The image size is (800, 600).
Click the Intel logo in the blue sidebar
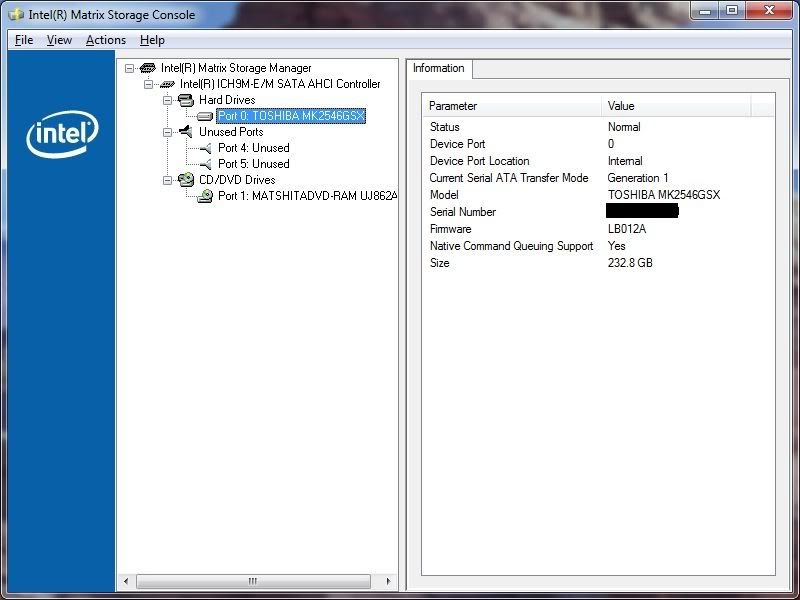(x=62, y=134)
